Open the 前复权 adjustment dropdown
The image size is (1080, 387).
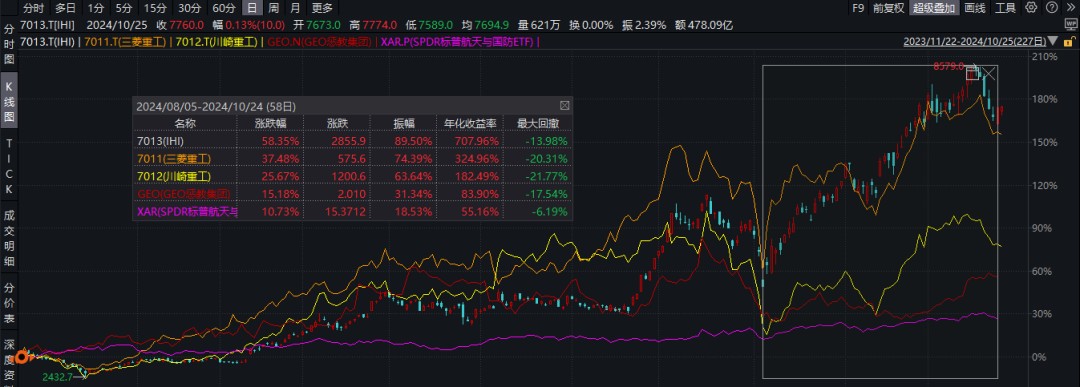point(888,8)
